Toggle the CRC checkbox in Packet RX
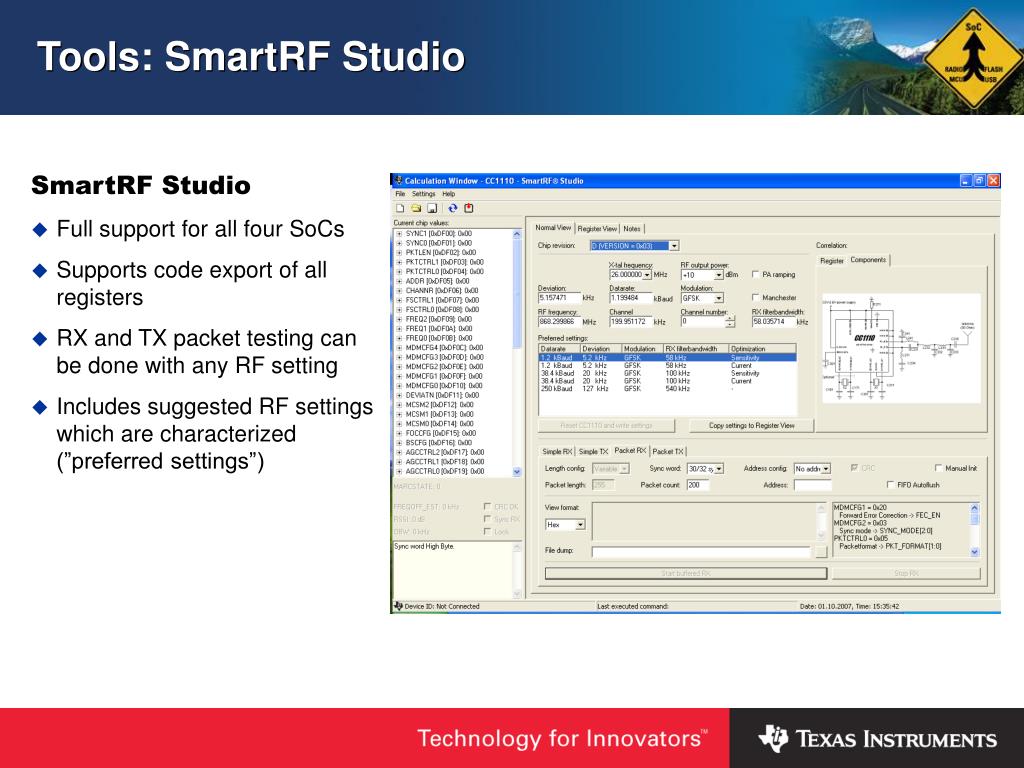Image resolution: width=1024 pixels, height=768 pixels. click(x=854, y=468)
